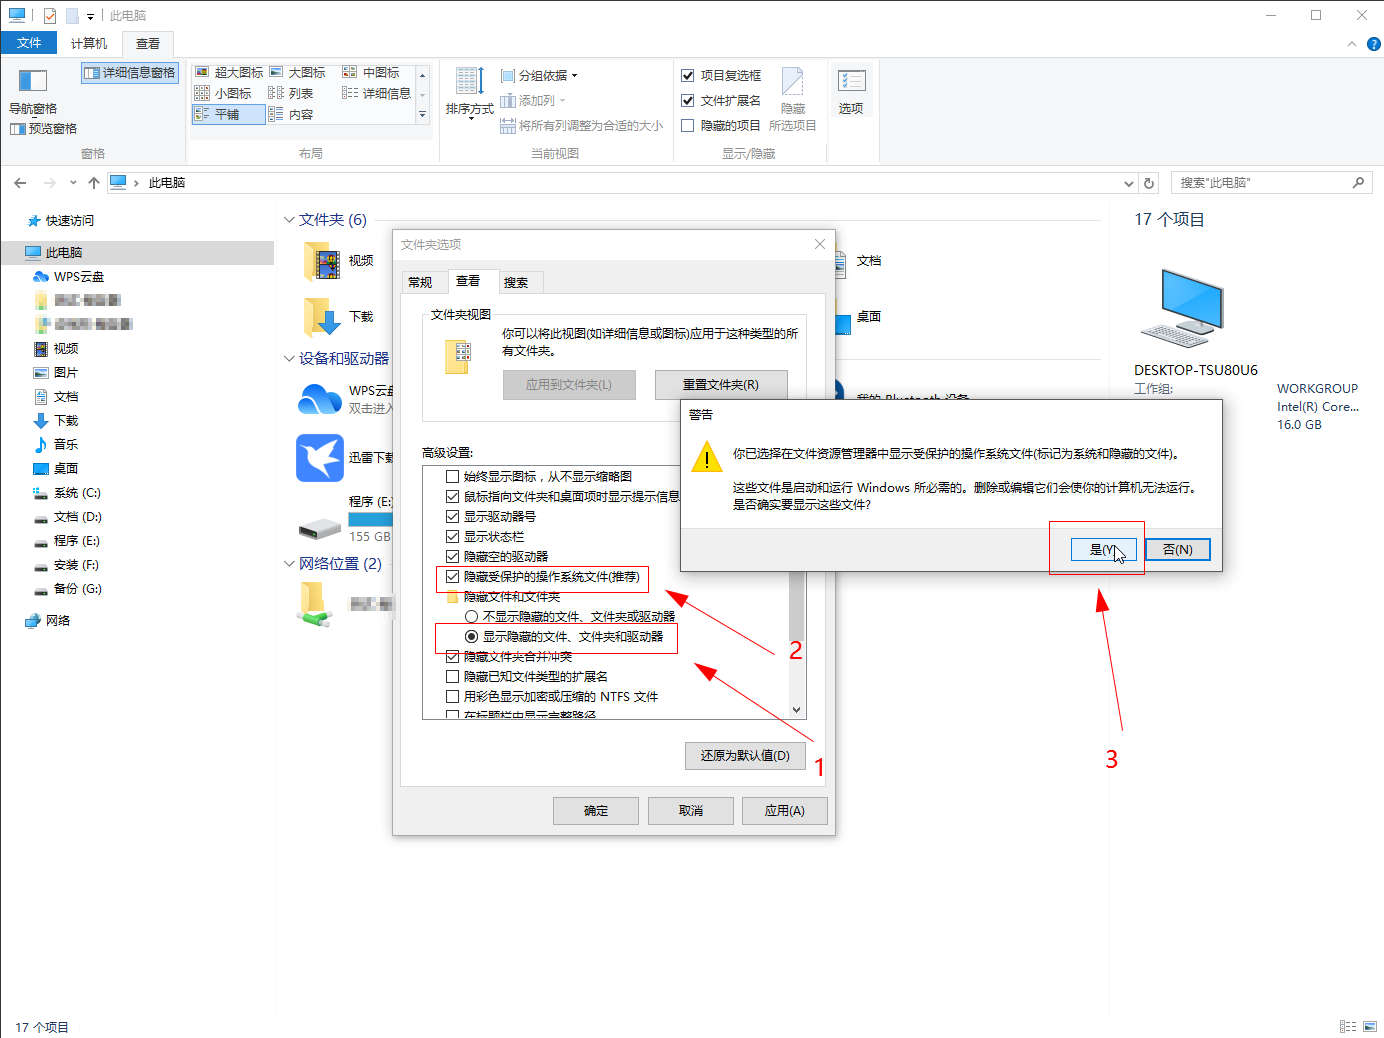Collapse the 网络位置 (2) section
Image resolution: width=1384 pixels, height=1038 pixels.
(289, 564)
